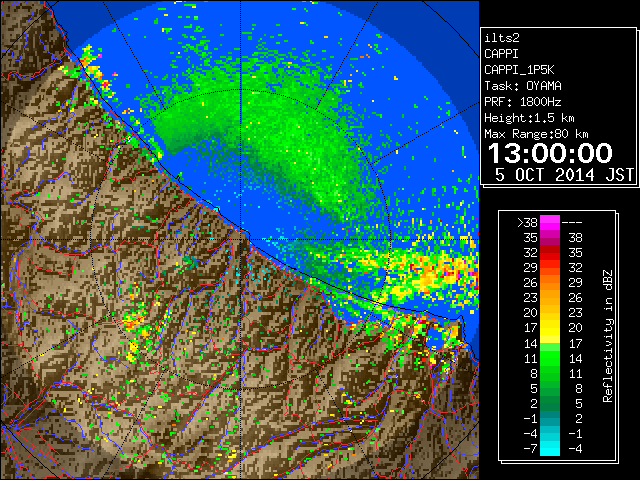
Task: Pick the magenta top band of color scale
Action: pos(550,223)
